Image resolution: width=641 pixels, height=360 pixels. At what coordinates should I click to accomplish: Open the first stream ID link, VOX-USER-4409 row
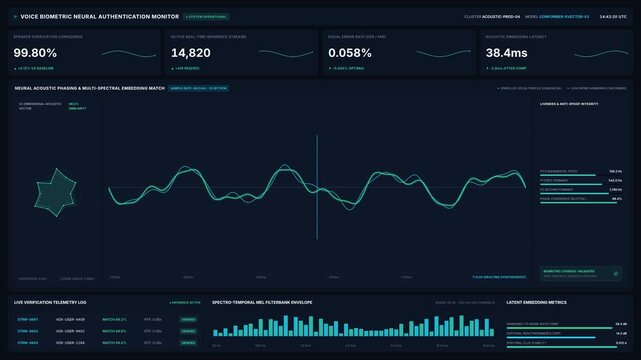point(28,320)
